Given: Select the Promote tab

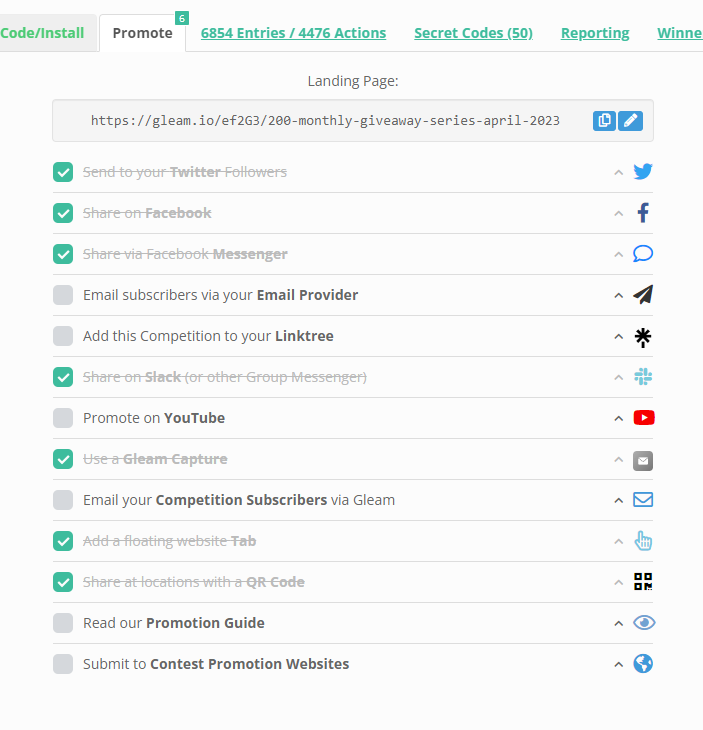Looking at the screenshot, I should click(142, 33).
